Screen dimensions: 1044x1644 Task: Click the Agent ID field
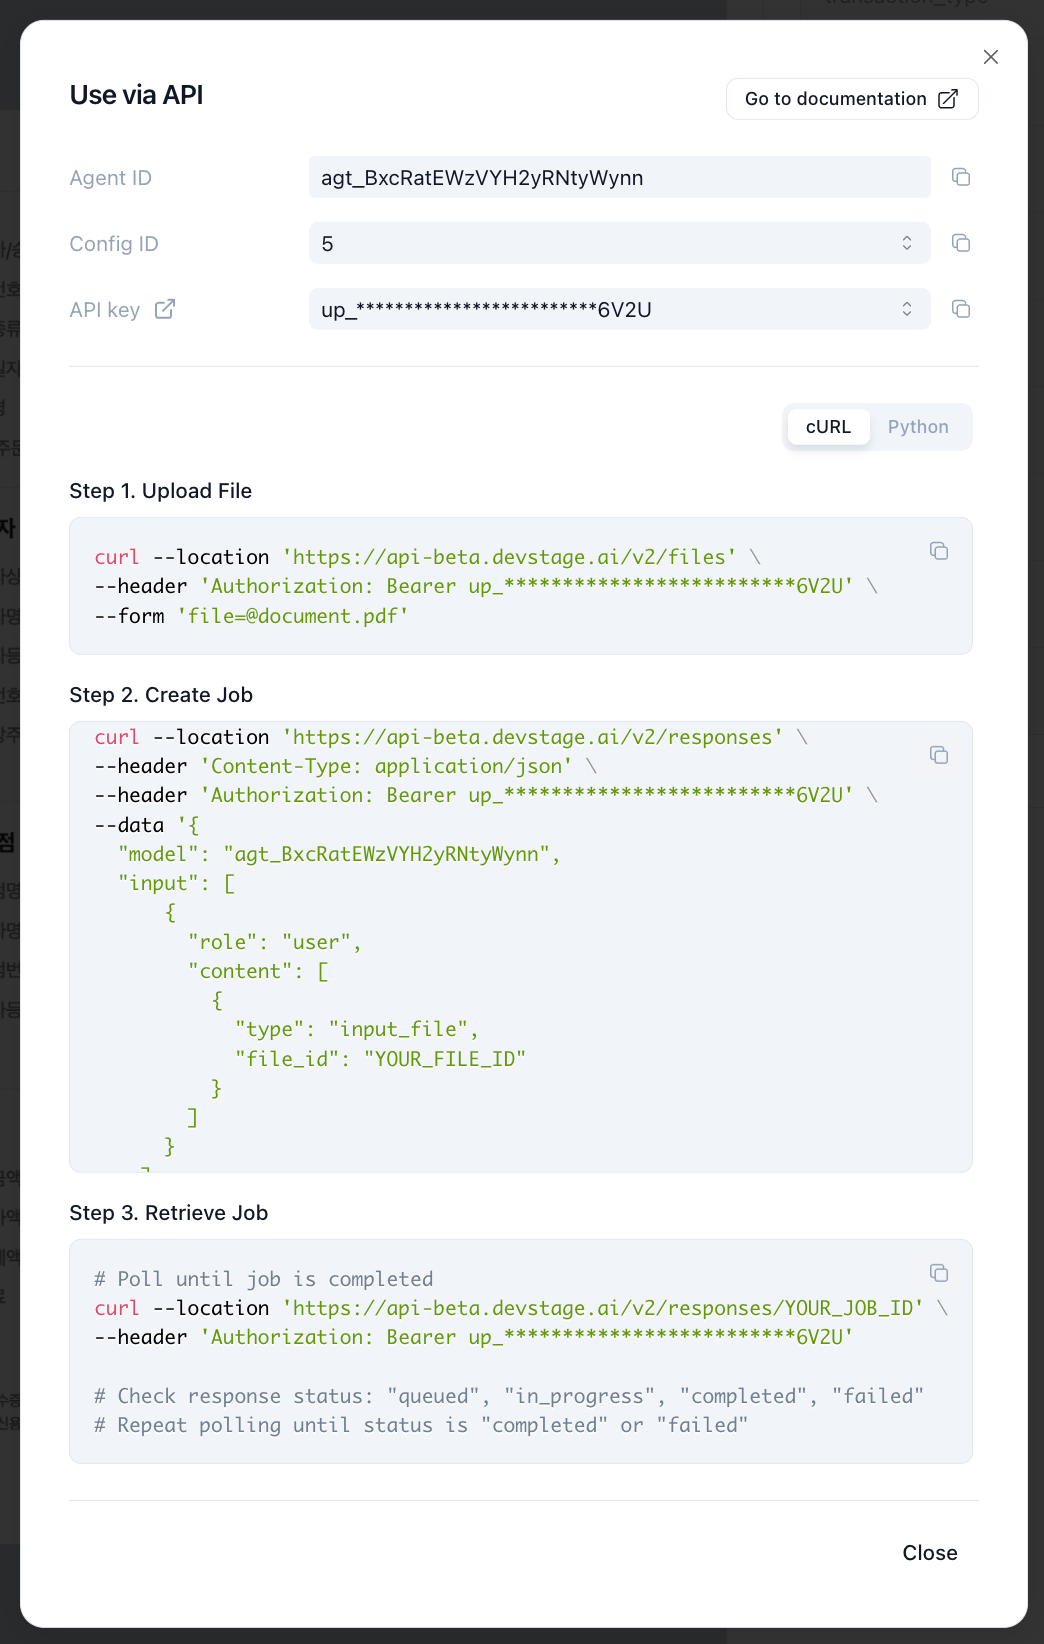click(x=620, y=177)
